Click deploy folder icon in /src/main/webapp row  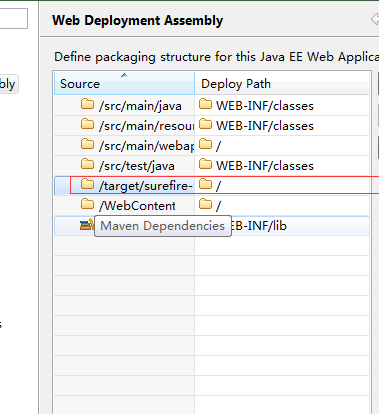[205, 144]
